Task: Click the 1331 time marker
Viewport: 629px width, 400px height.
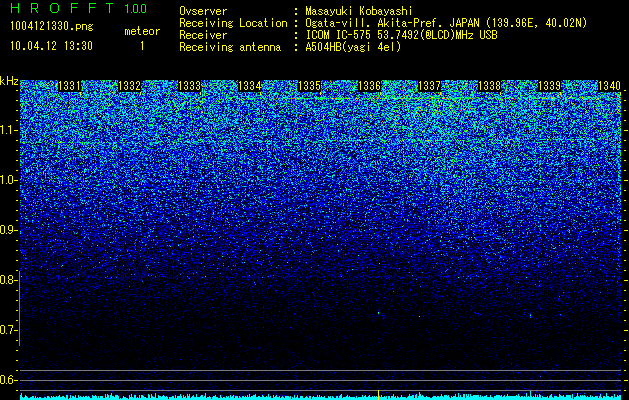Action: pos(70,86)
